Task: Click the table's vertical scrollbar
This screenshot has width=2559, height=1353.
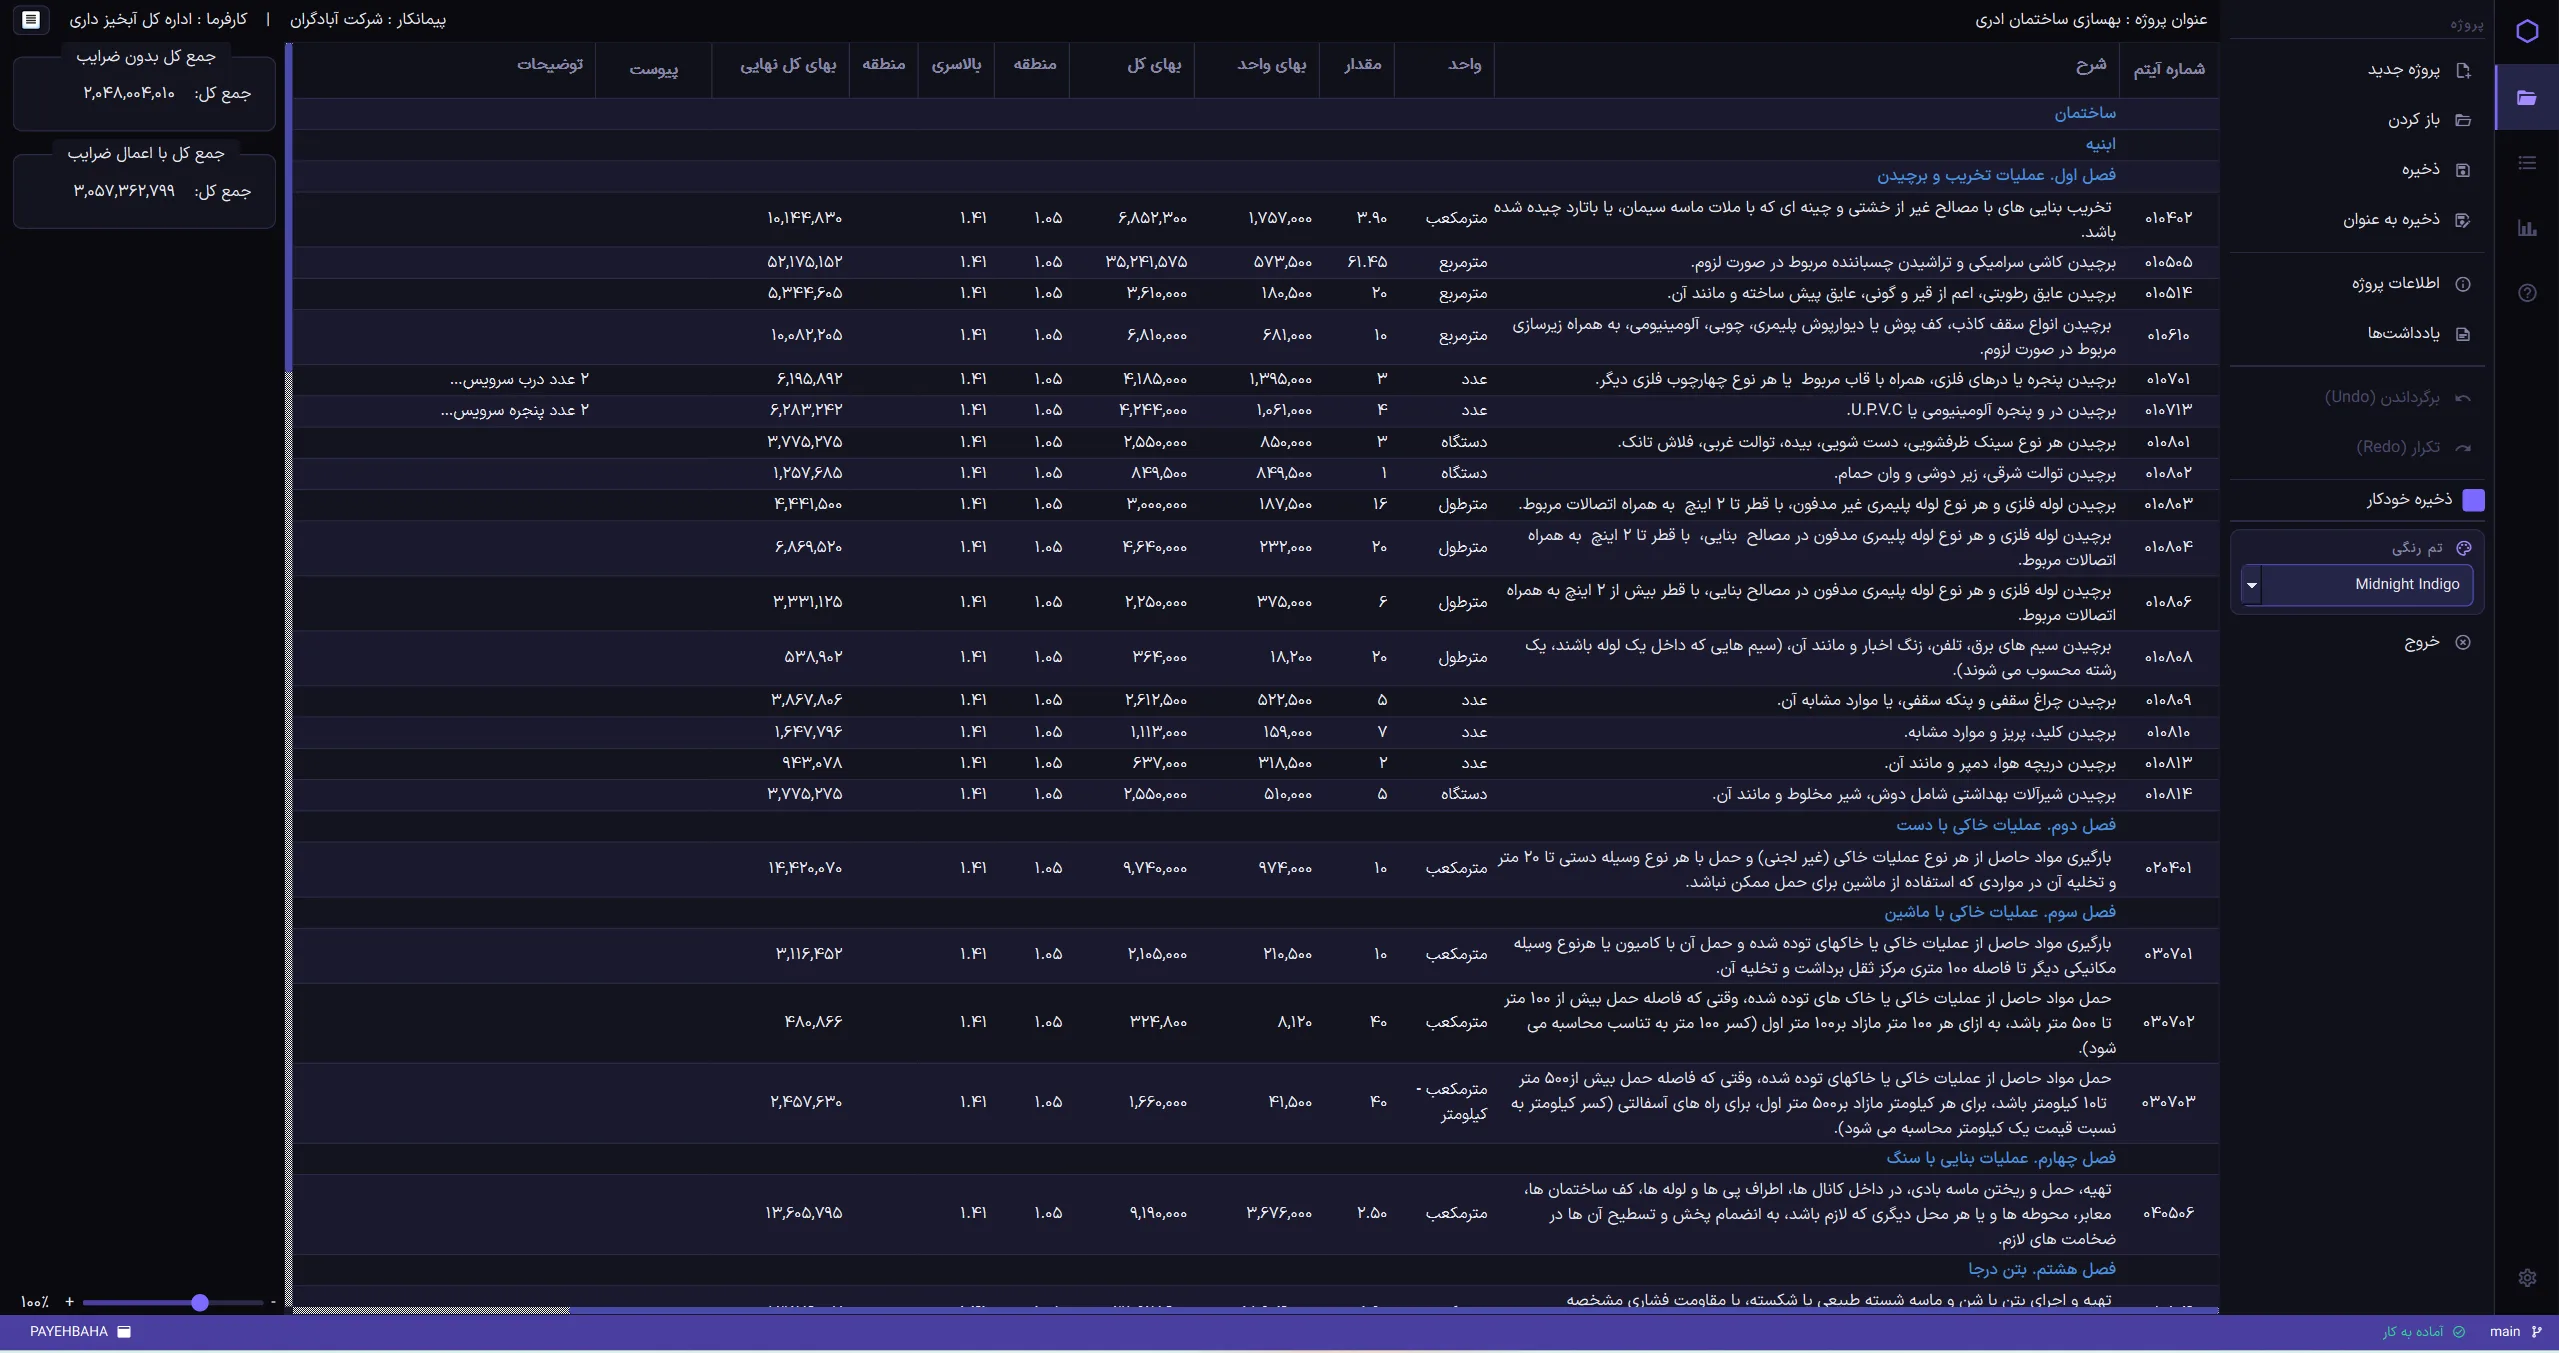Action: click(x=288, y=207)
